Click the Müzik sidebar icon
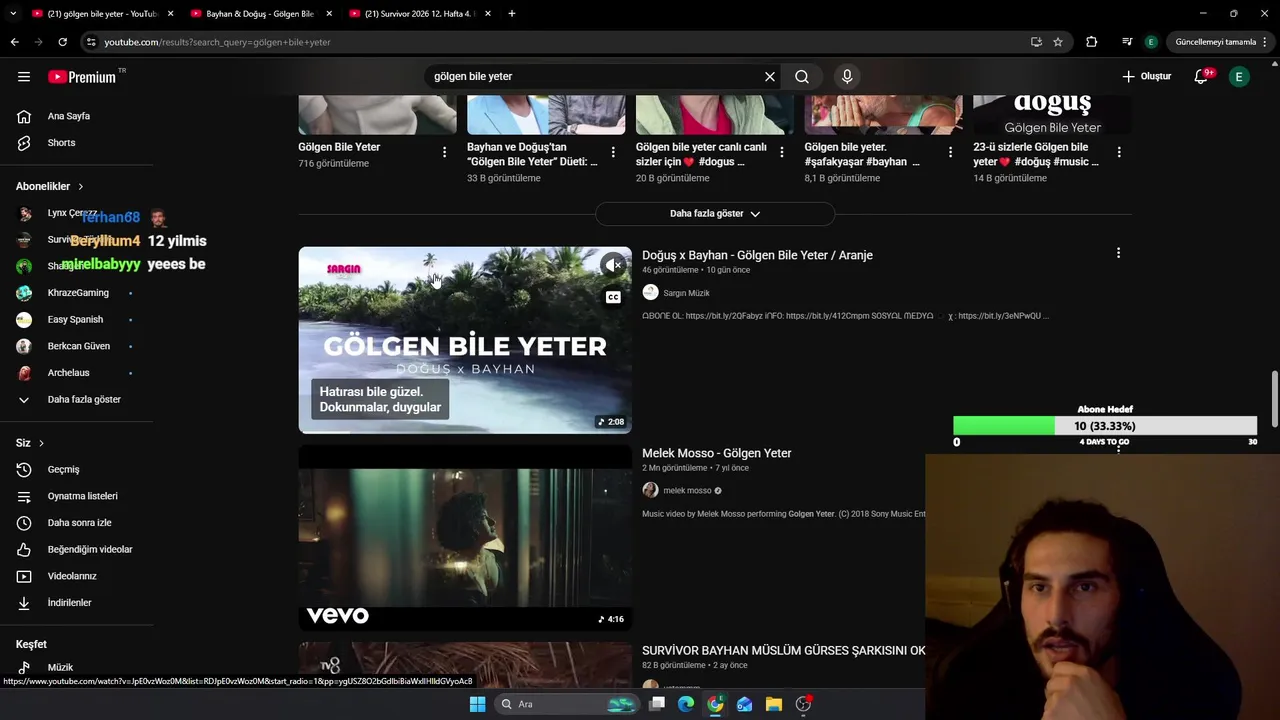Screen dimensions: 1280x720 pos(24,667)
